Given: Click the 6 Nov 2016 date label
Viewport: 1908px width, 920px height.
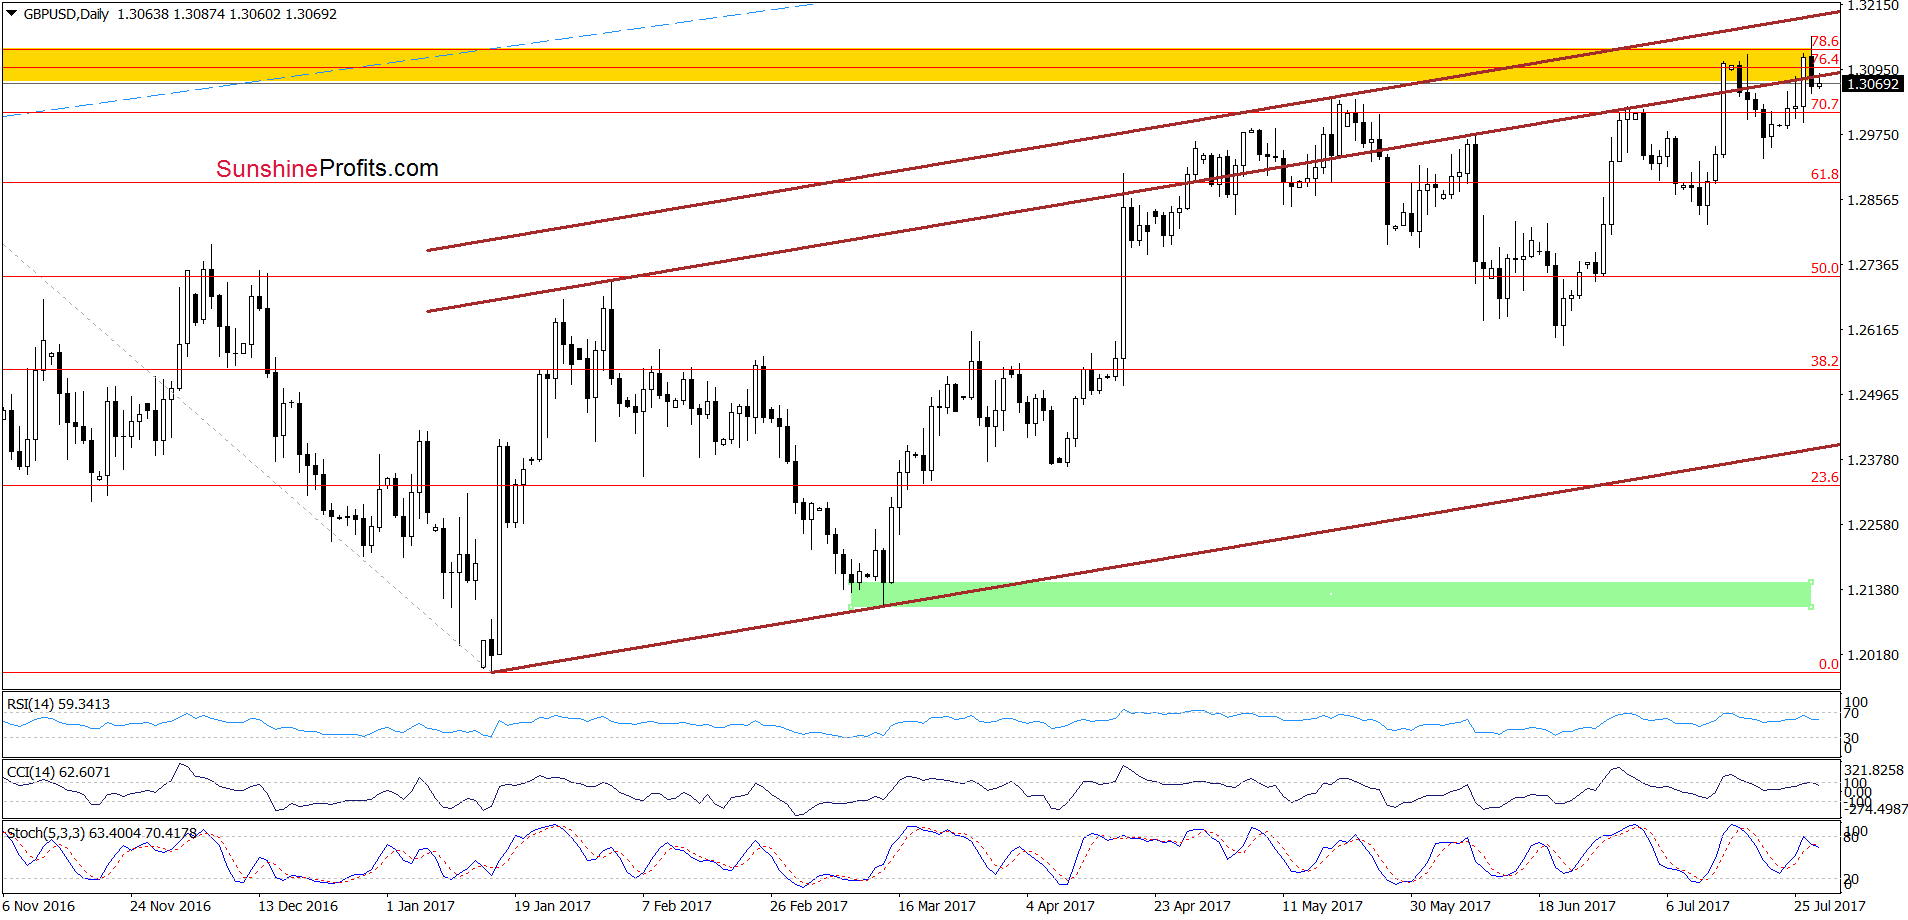Looking at the screenshot, I should pos(39,906).
